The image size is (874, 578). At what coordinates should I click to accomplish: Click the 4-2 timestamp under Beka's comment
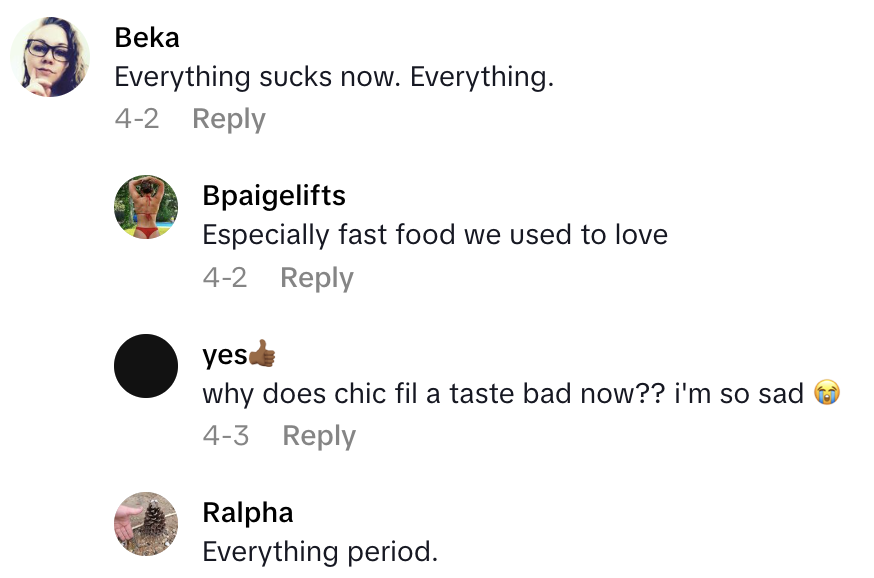(137, 119)
